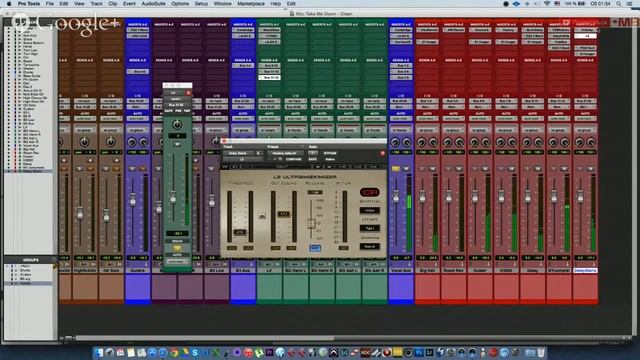Screen dimensions: 640x360
Task: Select the Drums group in Groups list
Action: [x=25, y=270]
